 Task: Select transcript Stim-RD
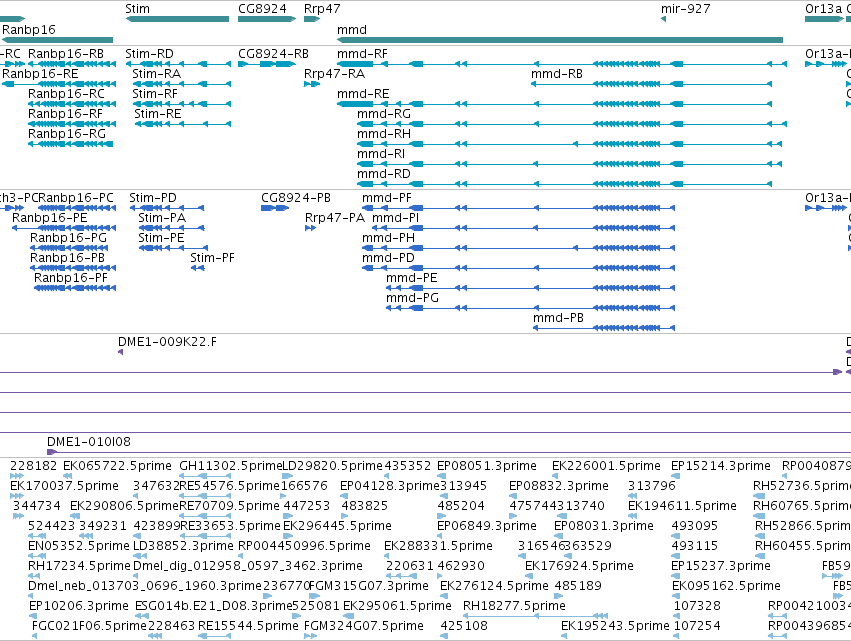178,64
